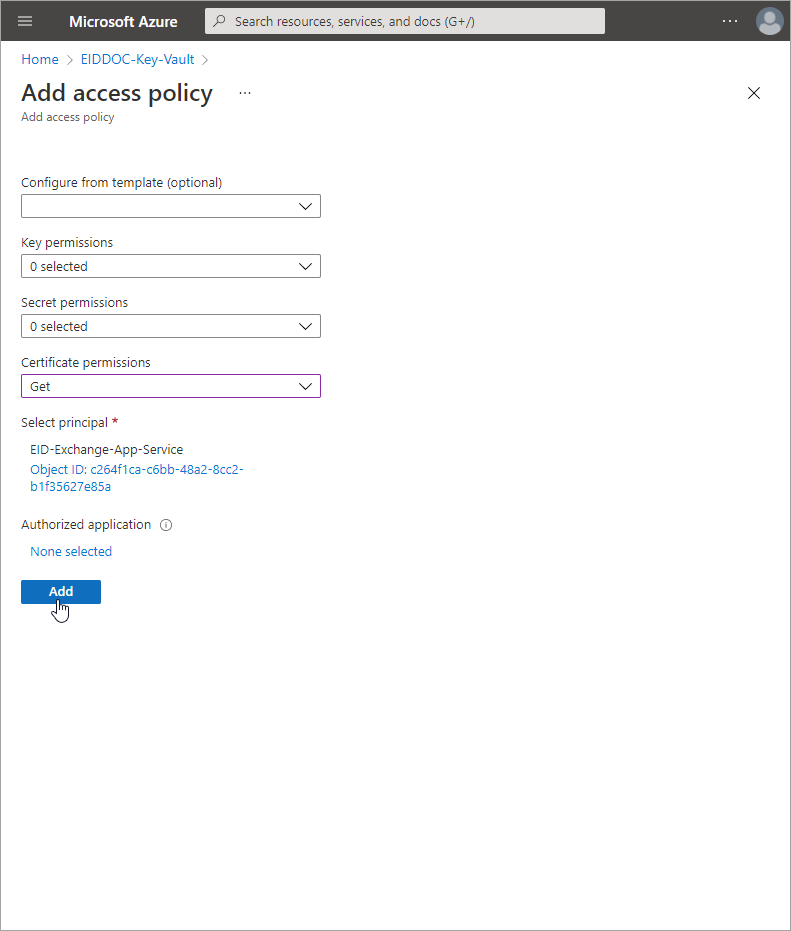Open Certificate permissions dropdown showing Get

pyautogui.click(x=171, y=386)
